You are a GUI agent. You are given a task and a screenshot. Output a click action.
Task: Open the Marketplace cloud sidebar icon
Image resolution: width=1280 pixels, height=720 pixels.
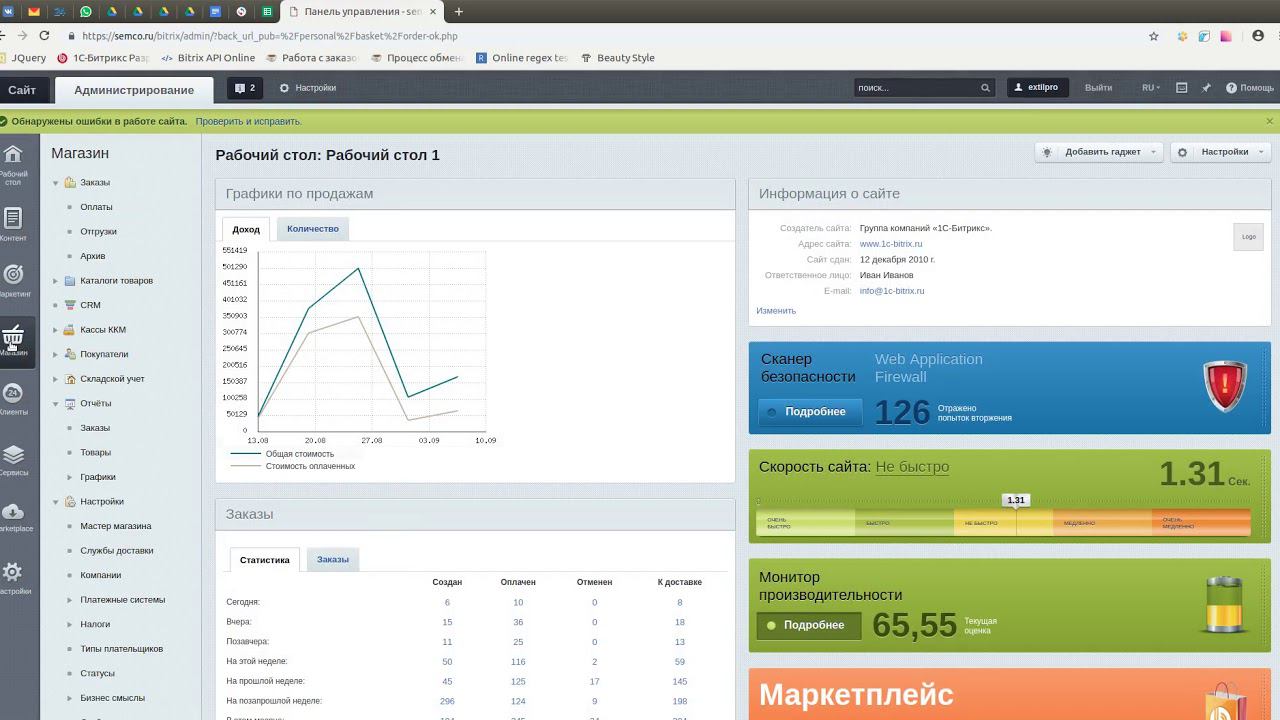(x=13, y=512)
